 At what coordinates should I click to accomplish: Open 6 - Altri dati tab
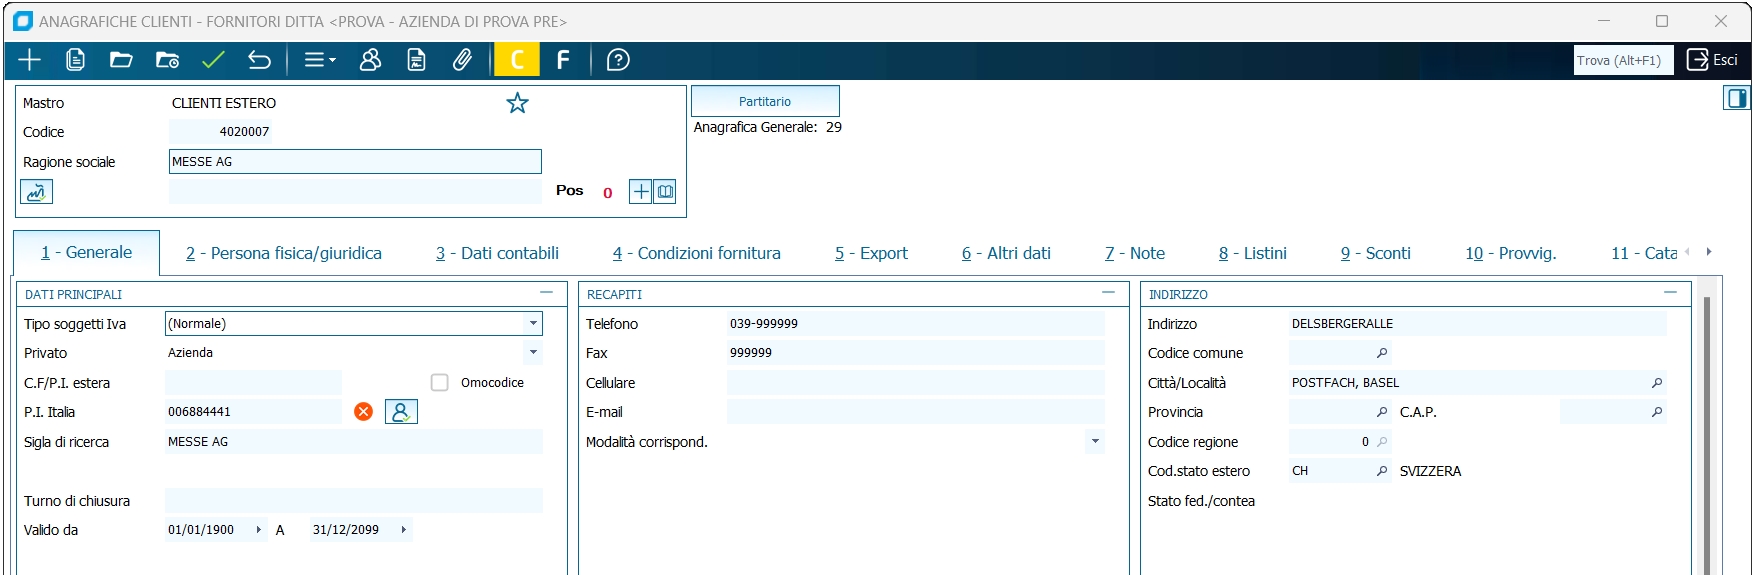point(1006,254)
